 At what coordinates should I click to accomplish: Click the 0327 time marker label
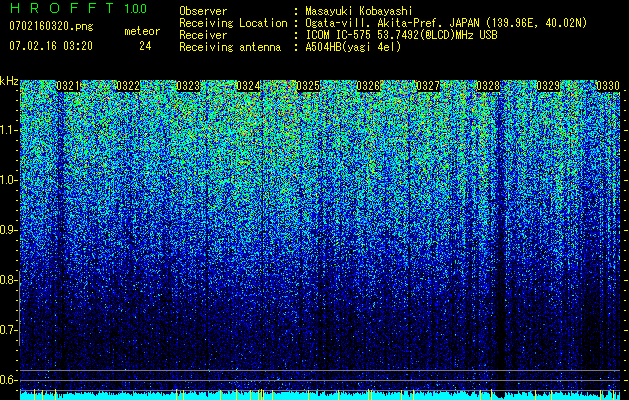428,86
